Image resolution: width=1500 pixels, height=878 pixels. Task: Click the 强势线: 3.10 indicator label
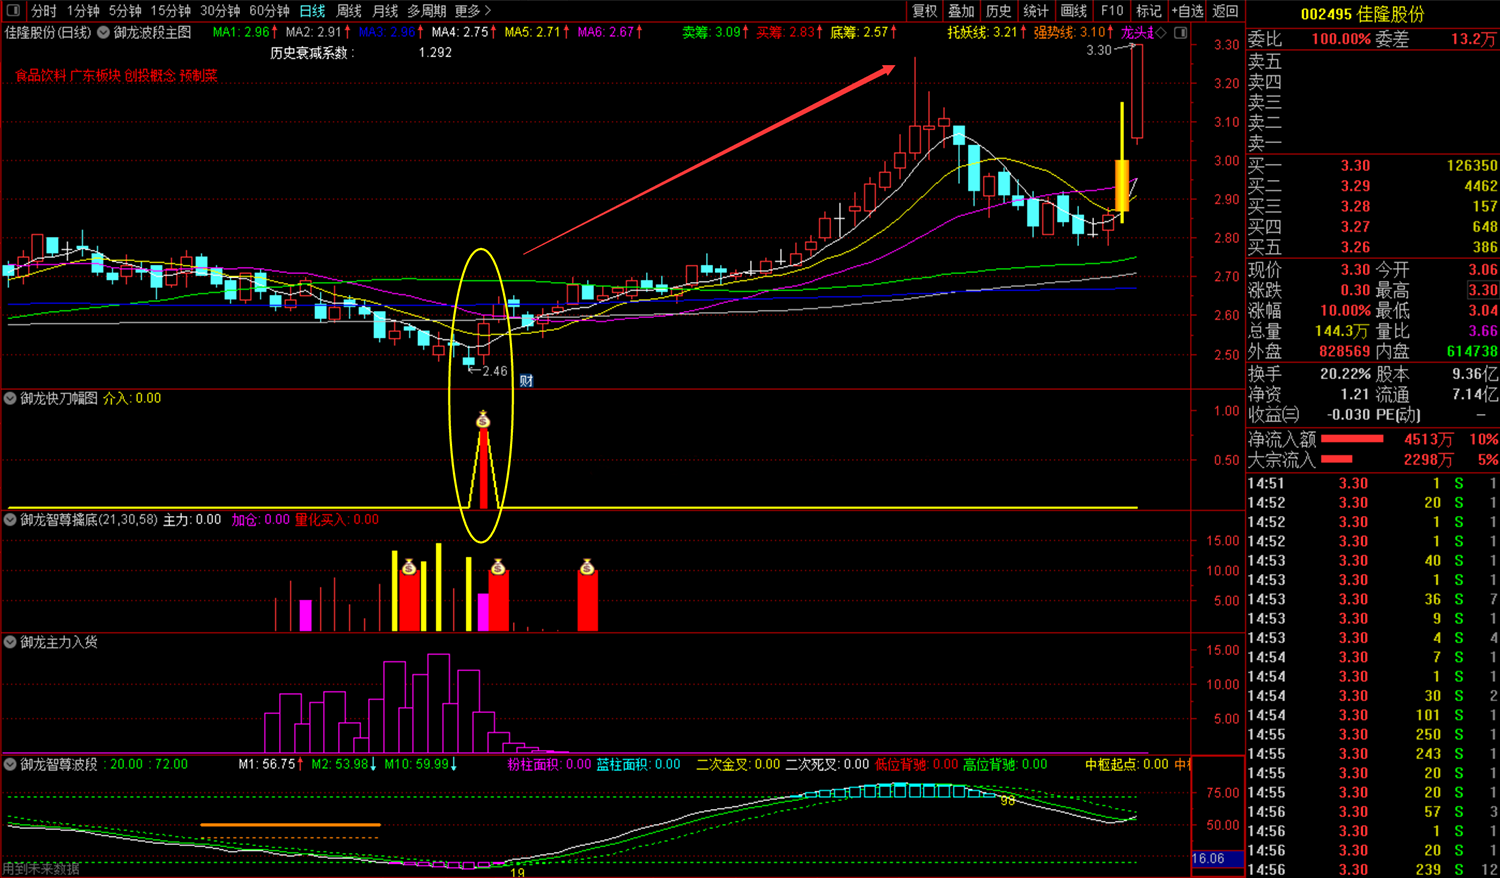[1074, 32]
